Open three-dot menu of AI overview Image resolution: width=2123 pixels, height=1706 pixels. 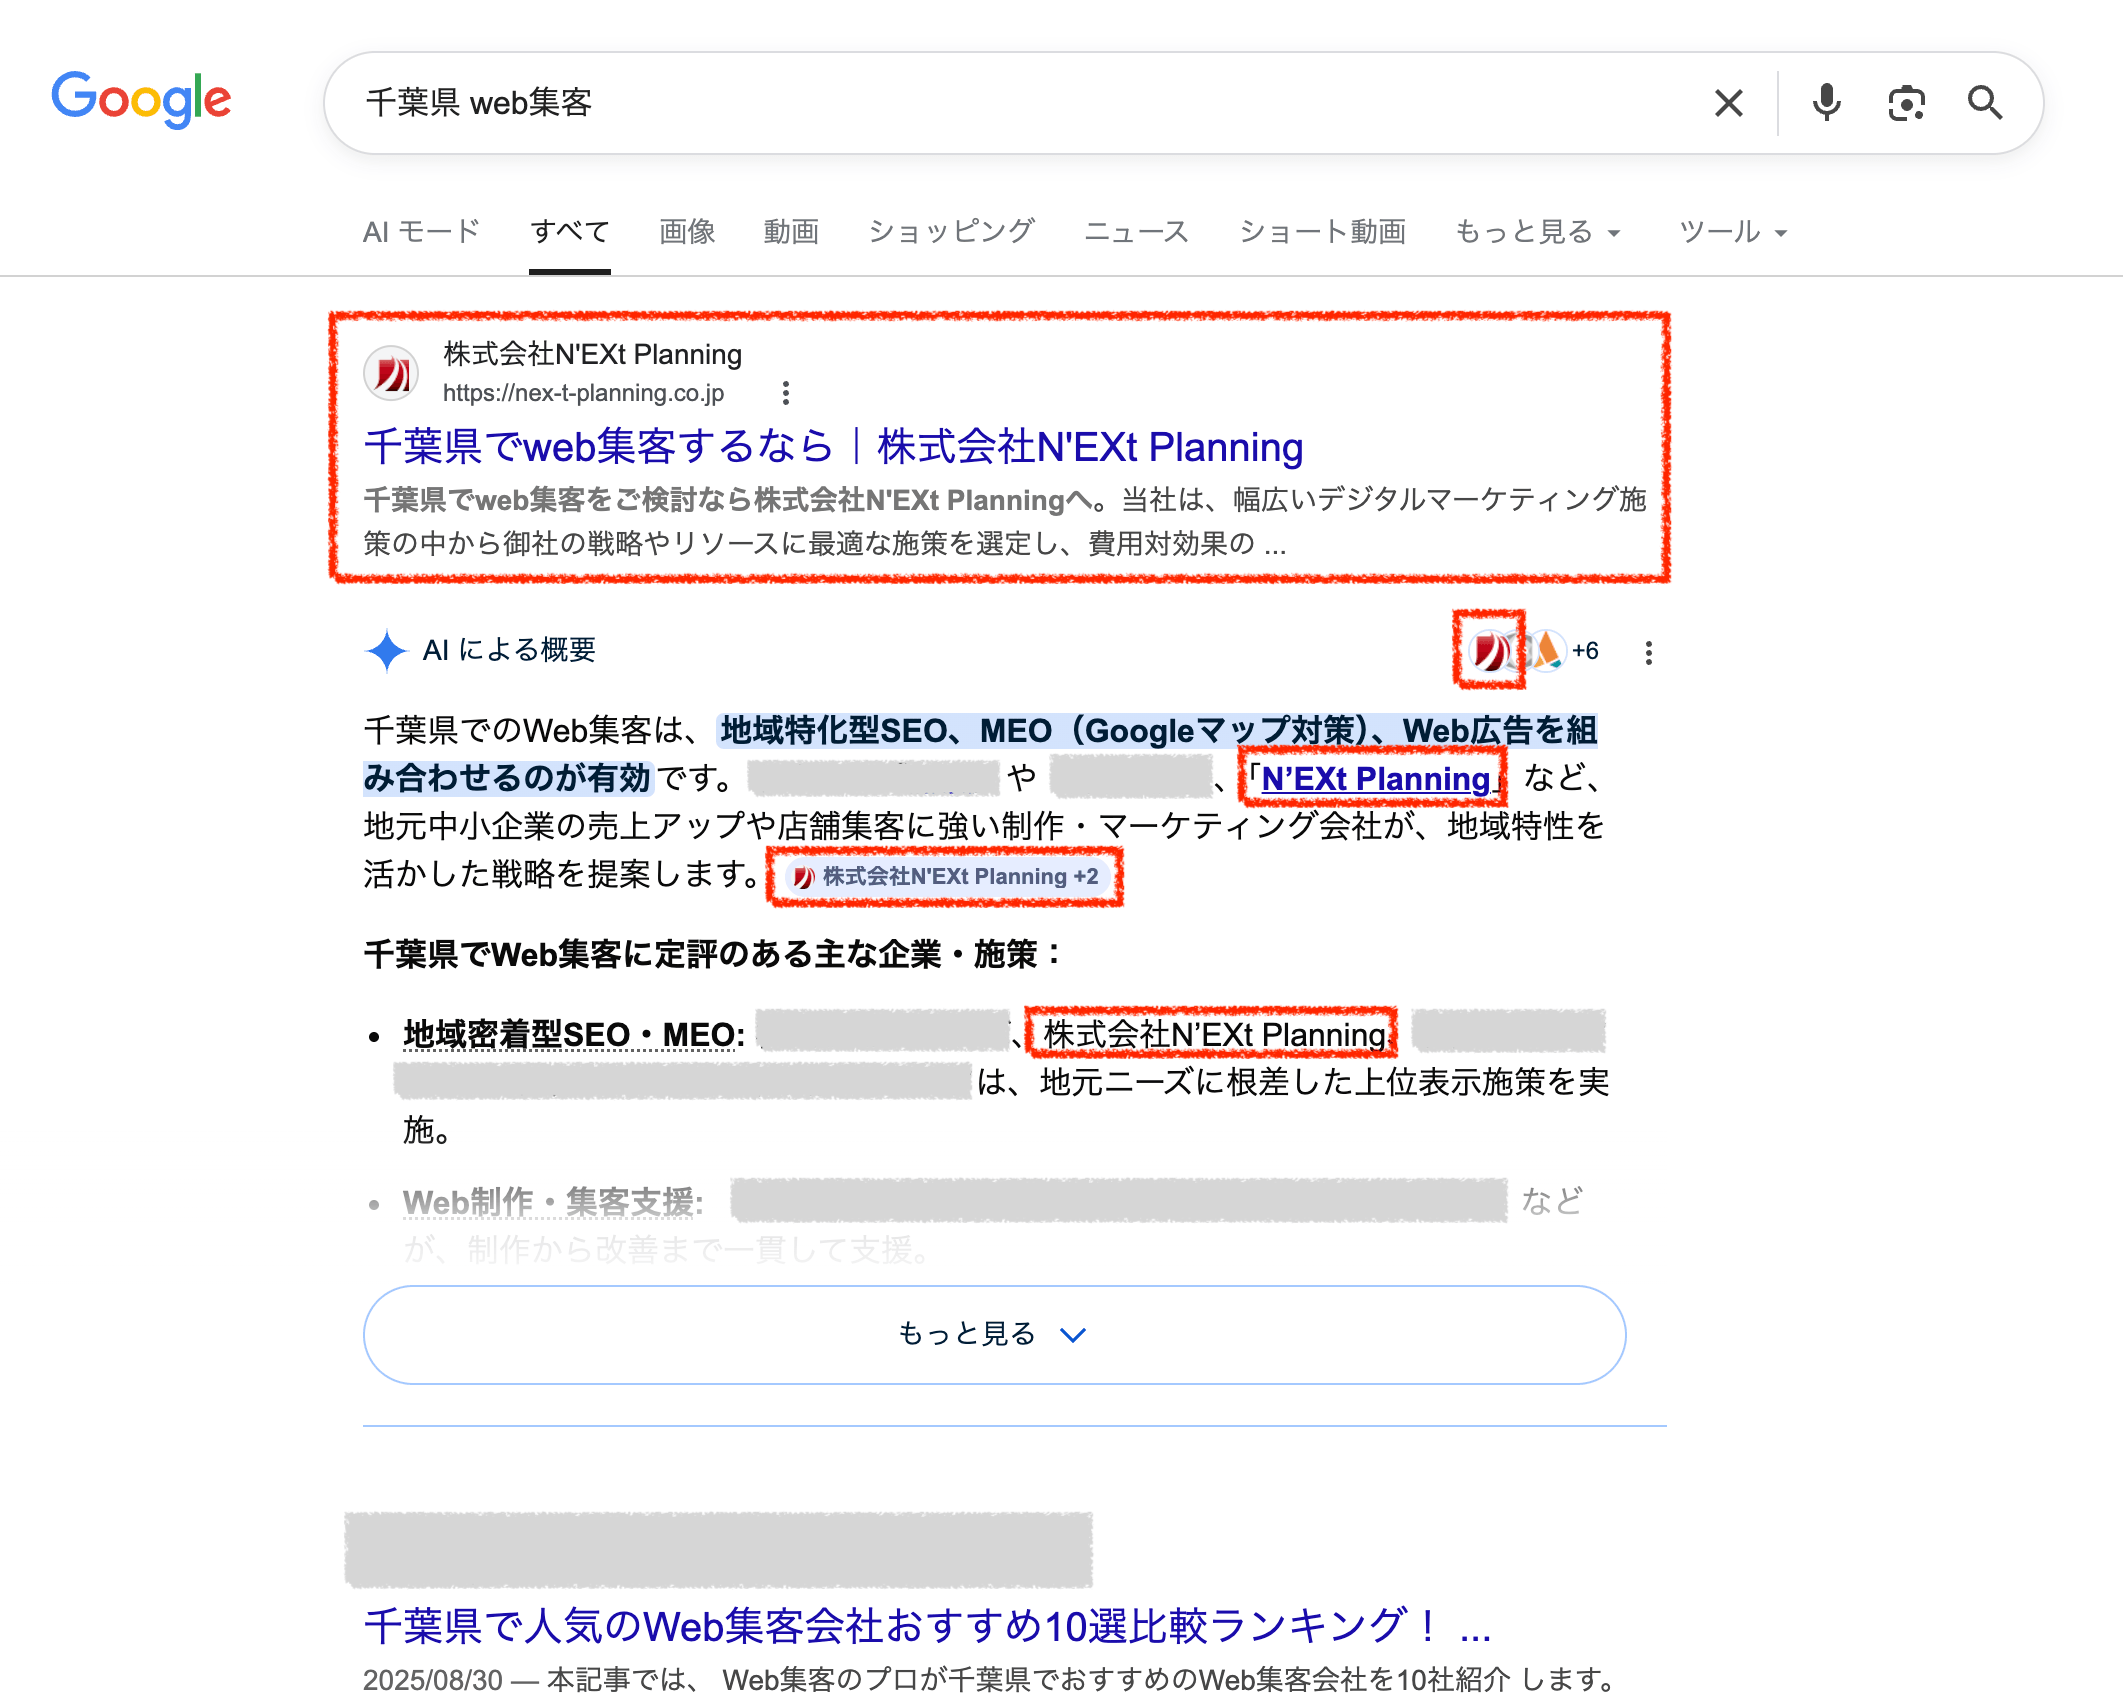click(x=1648, y=653)
